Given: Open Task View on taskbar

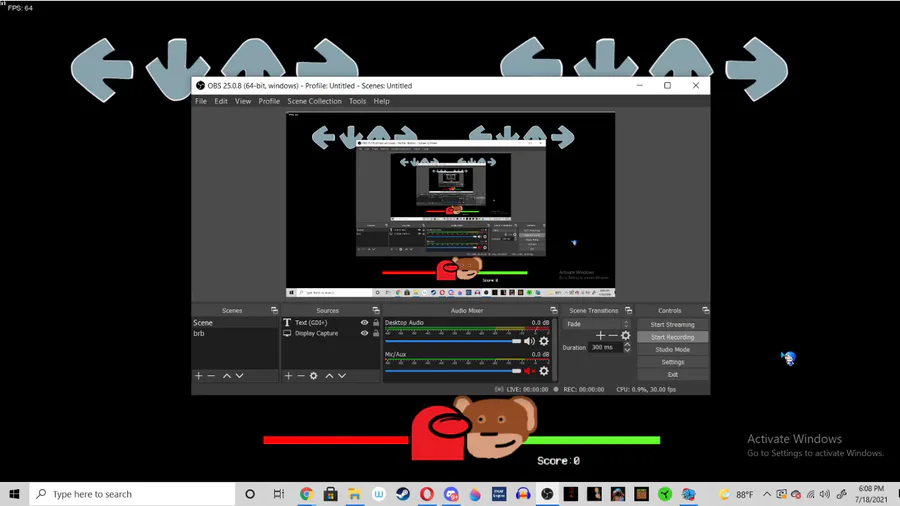Looking at the screenshot, I should click(x=279, y=494).
